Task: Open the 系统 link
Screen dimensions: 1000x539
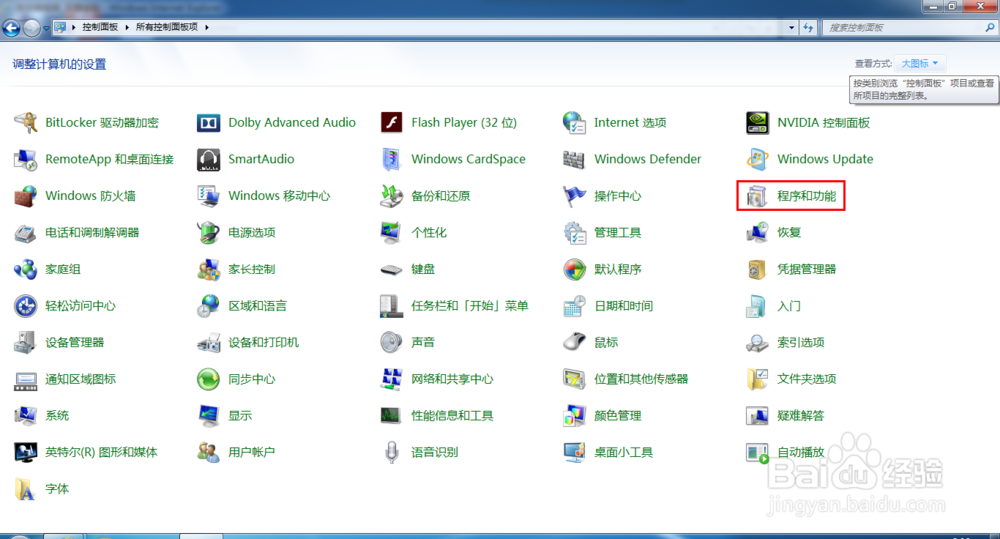Action: [x=57, y=416]
